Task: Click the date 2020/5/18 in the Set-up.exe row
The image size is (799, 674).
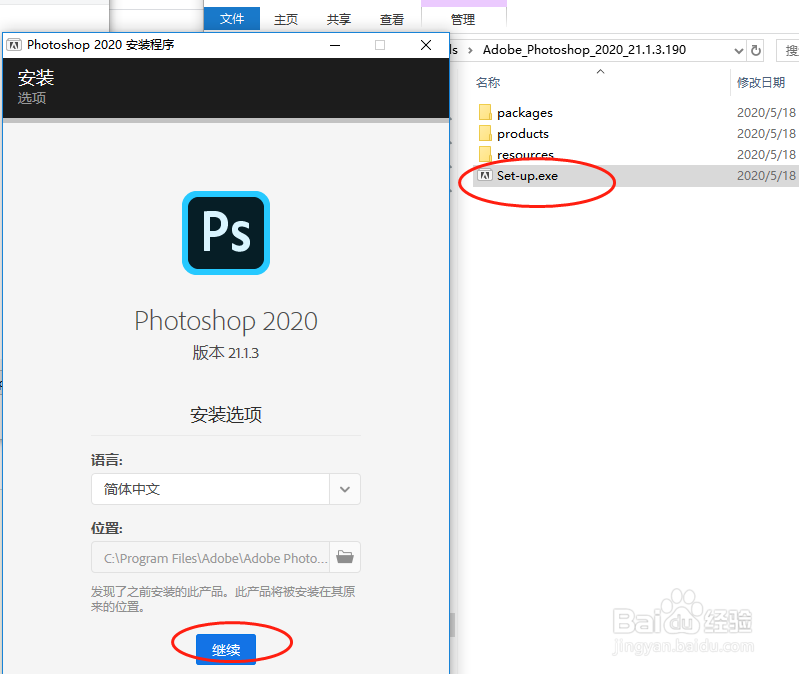Action: coord(766,176)
